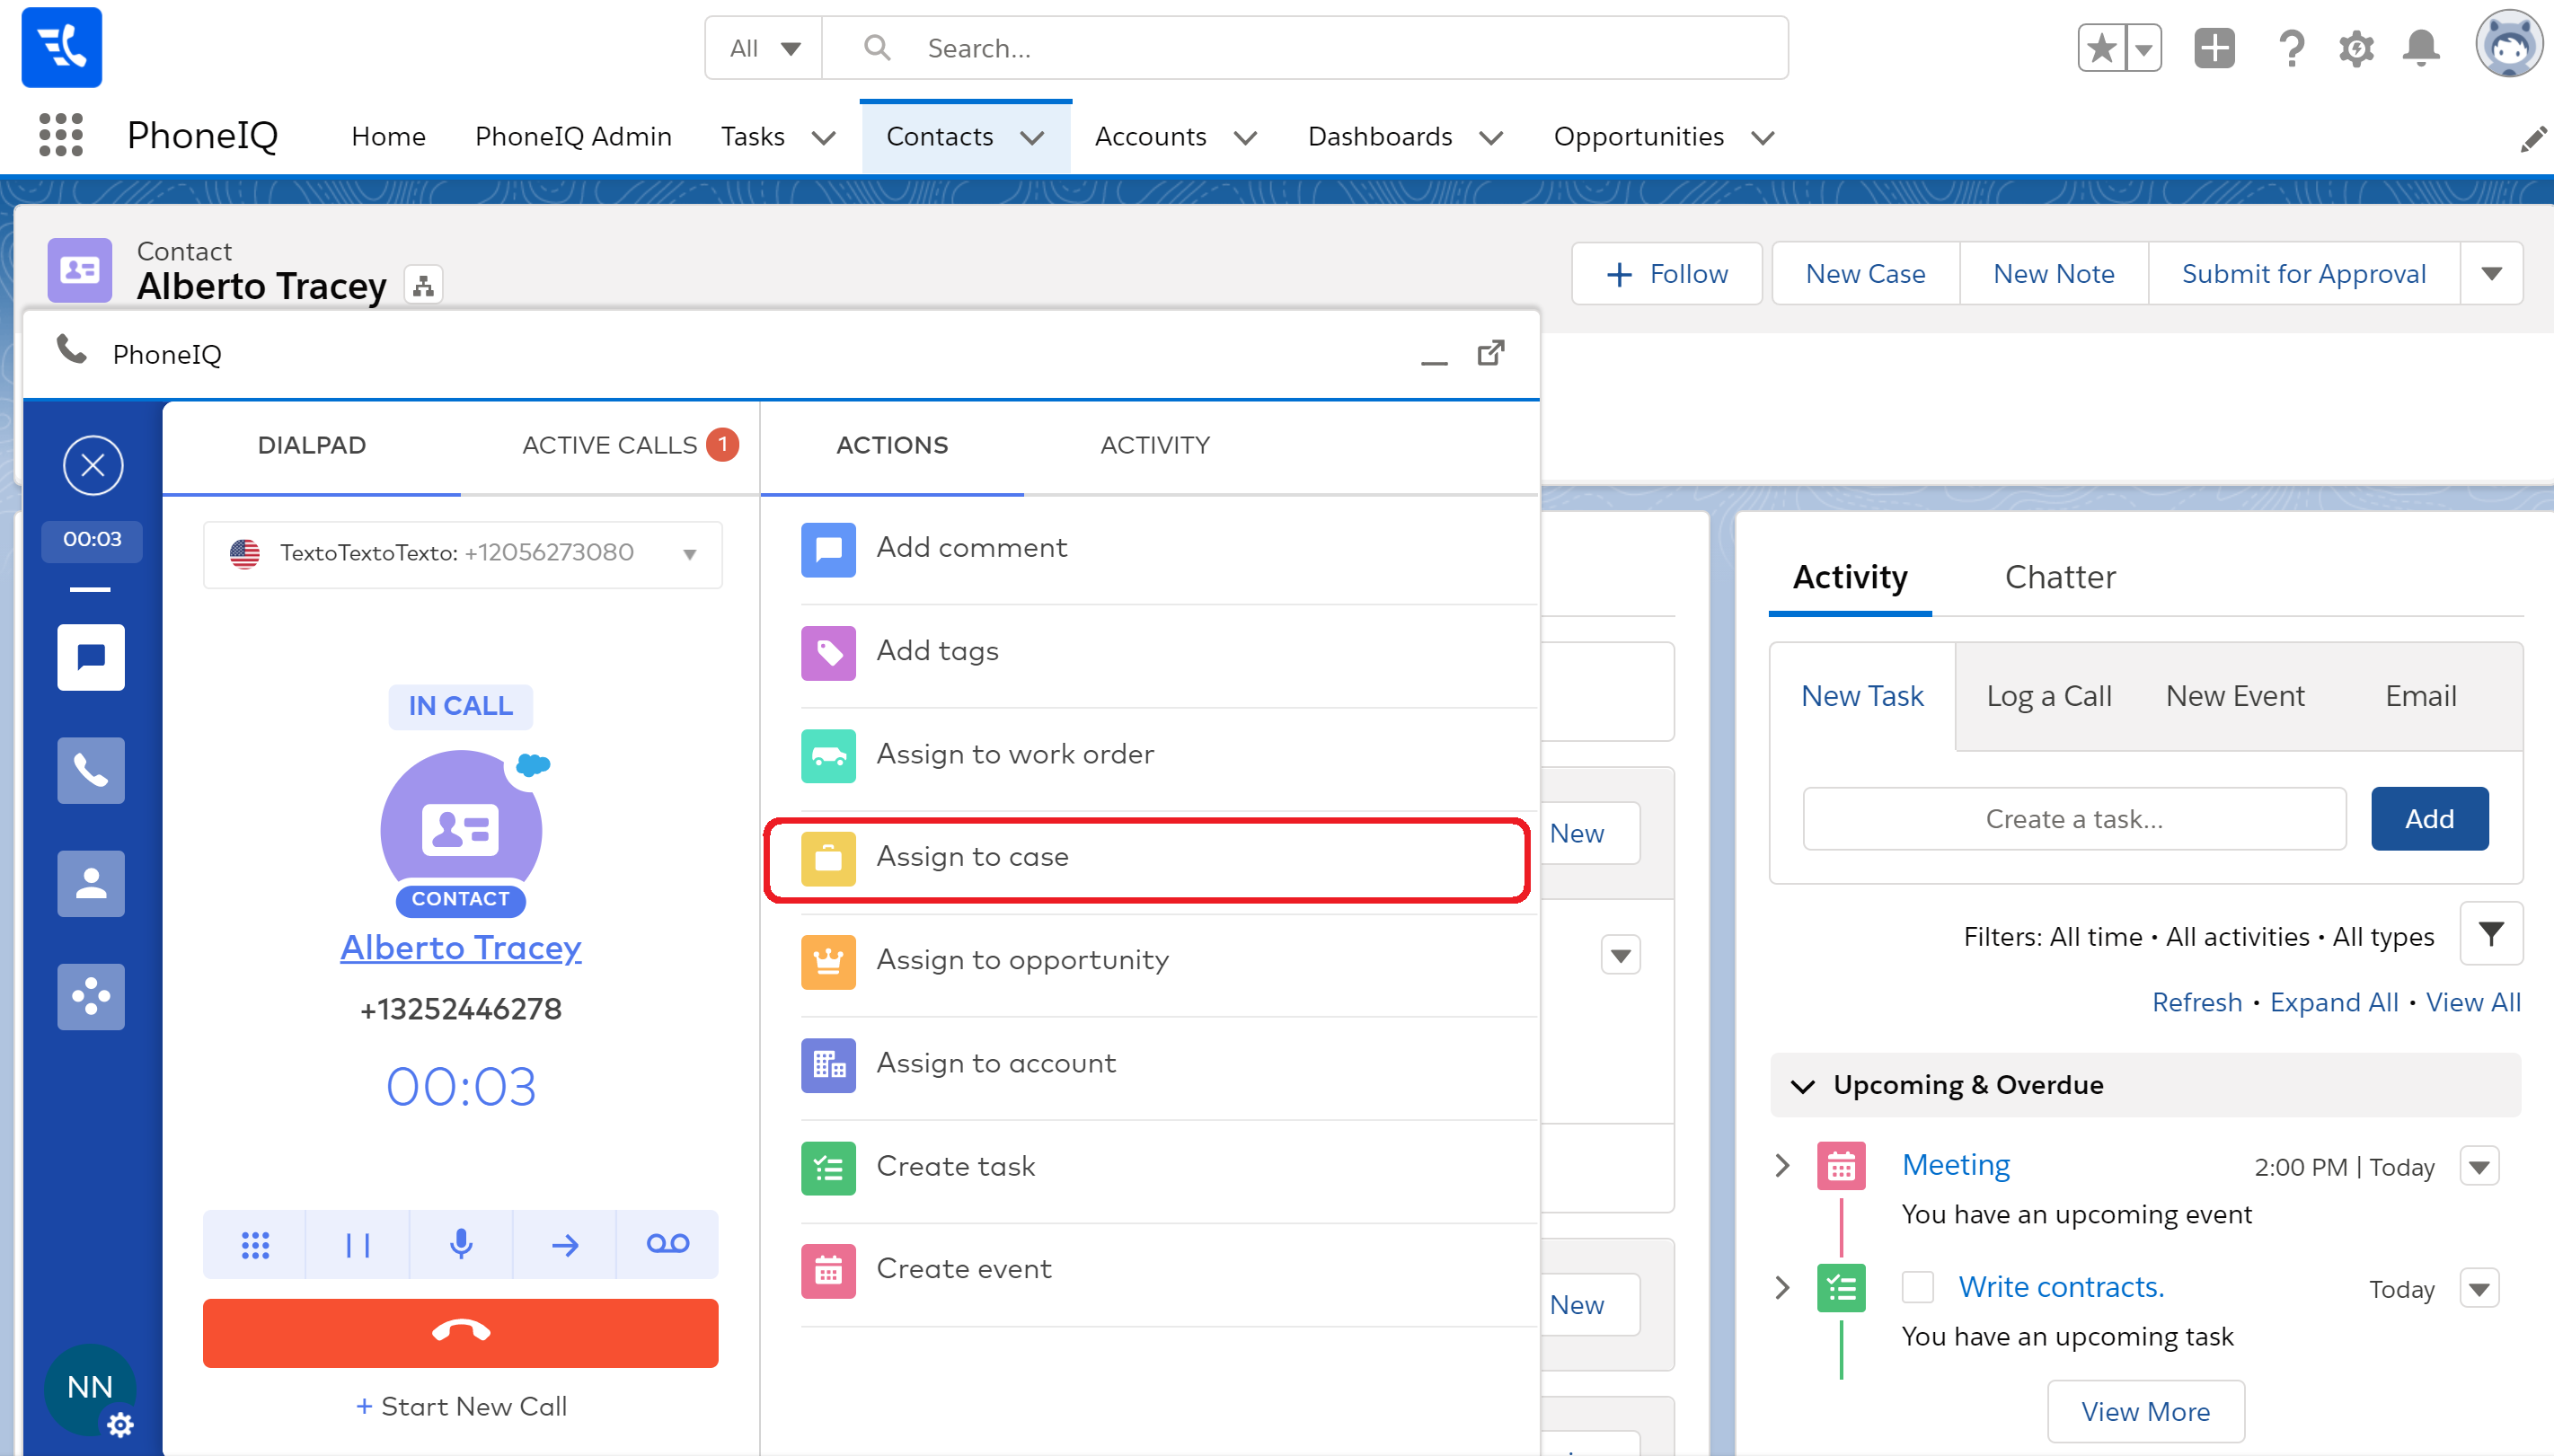The image size is (2554, 1456).
Task: Pop out the PhoneIQ panel
Action: tap(1490, 353)
